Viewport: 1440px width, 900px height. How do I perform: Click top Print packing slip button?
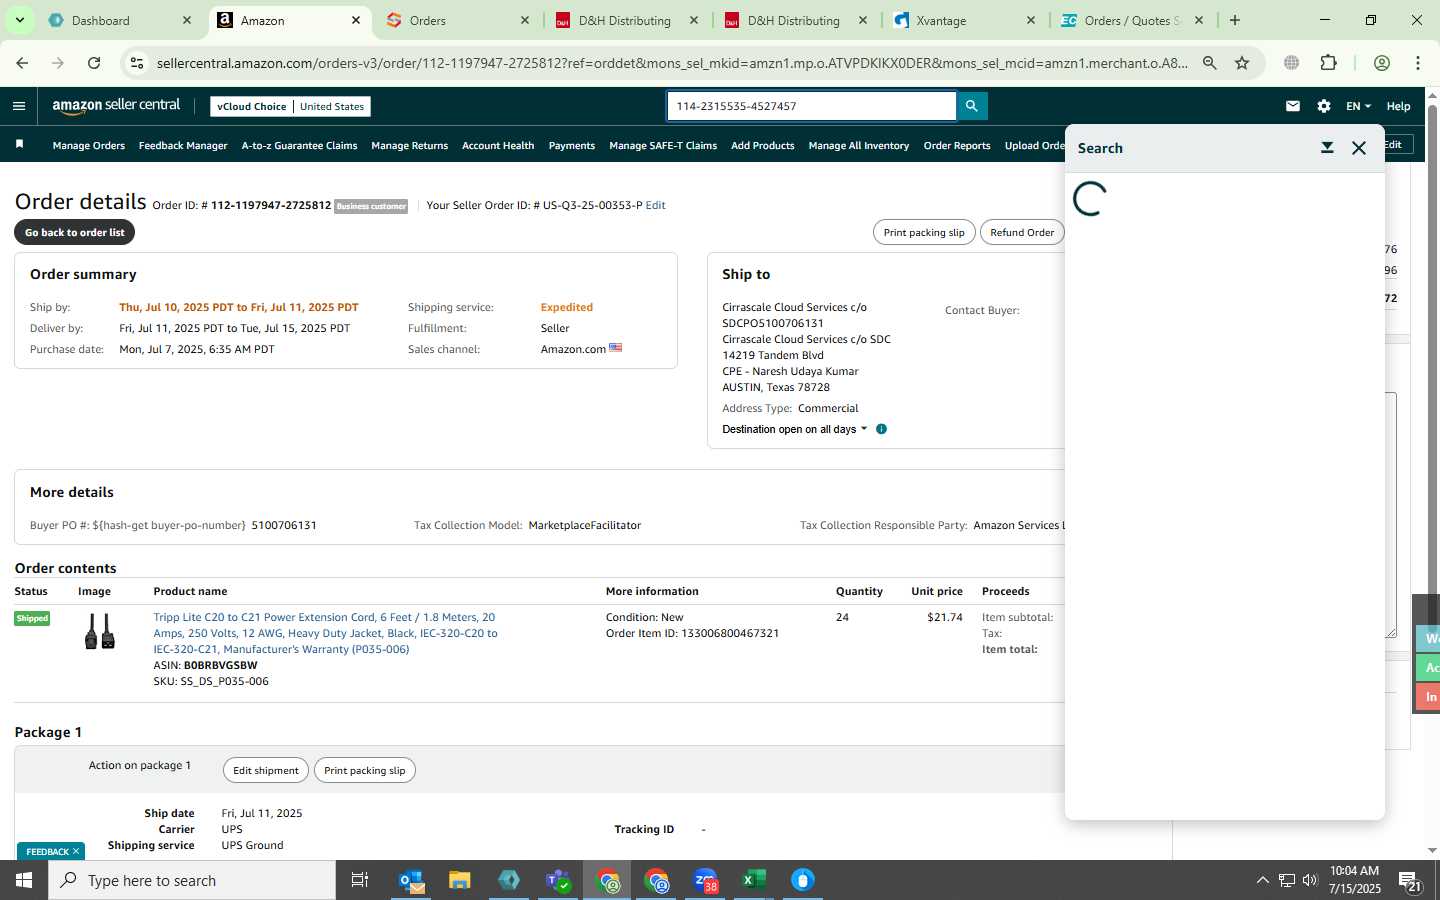pyautogui.click(x=924, y=232)
